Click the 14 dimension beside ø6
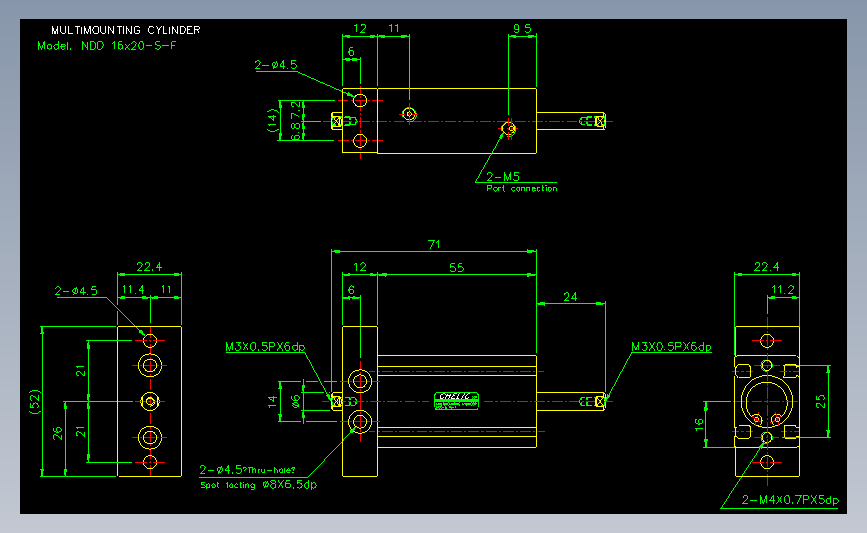867x533 pixels. click(x=272, y=401)
